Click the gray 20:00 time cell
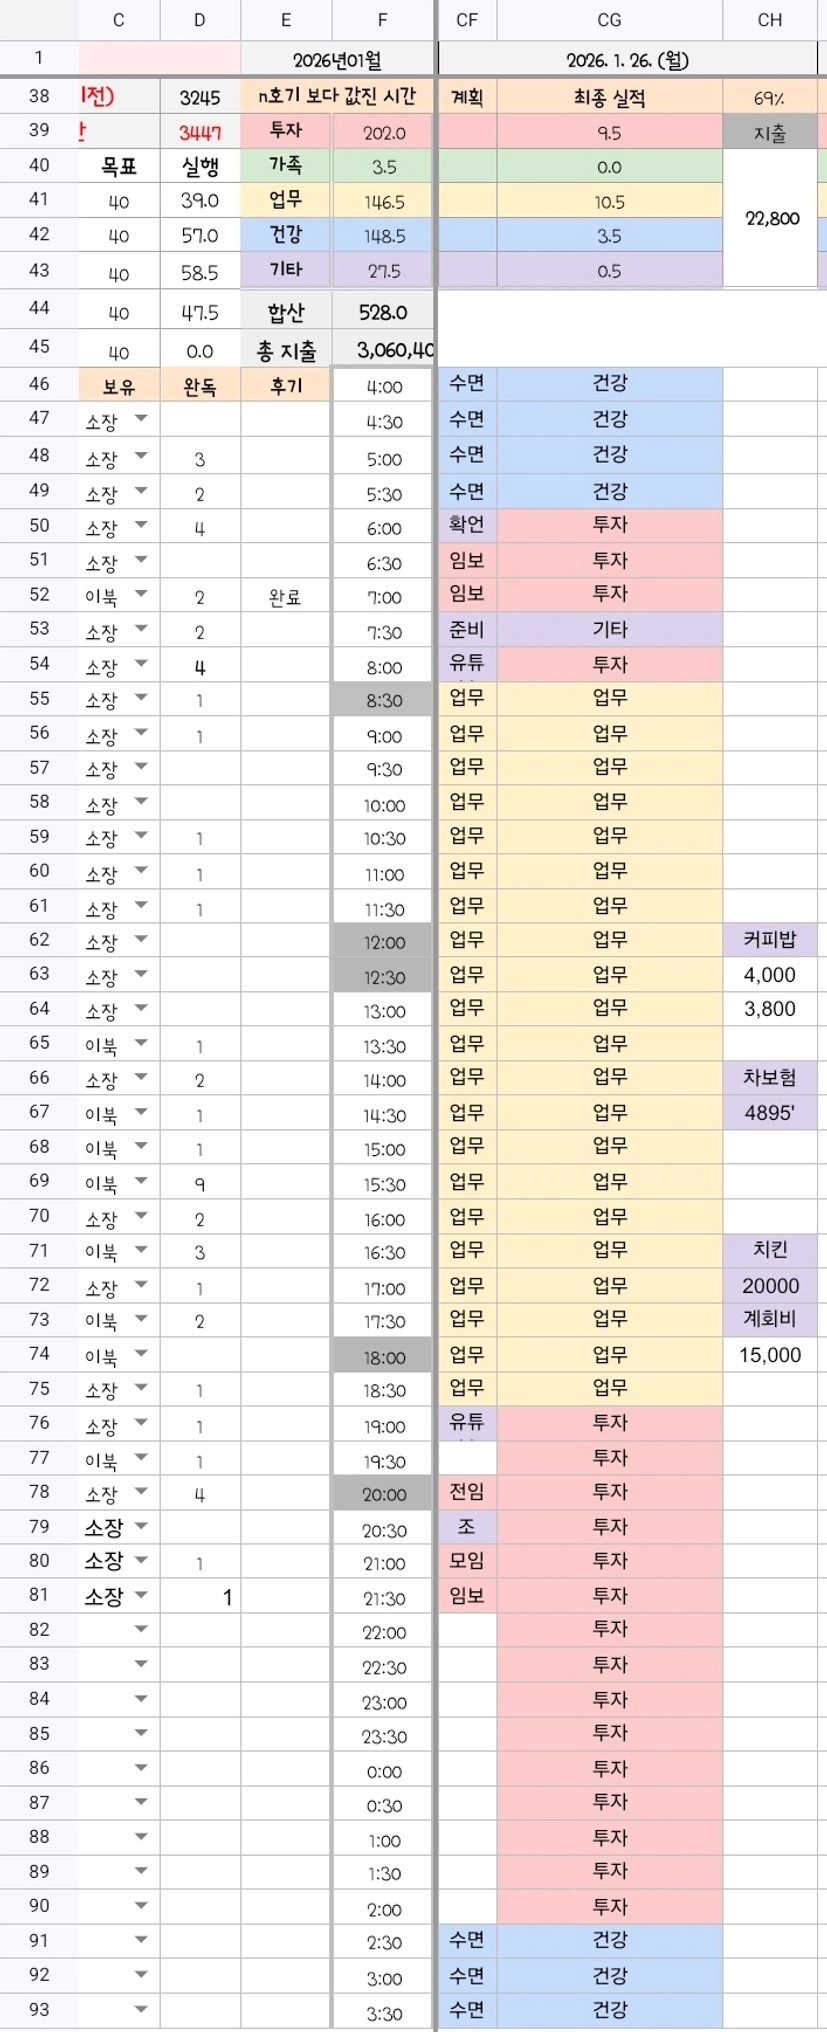 click(384, 1494)
